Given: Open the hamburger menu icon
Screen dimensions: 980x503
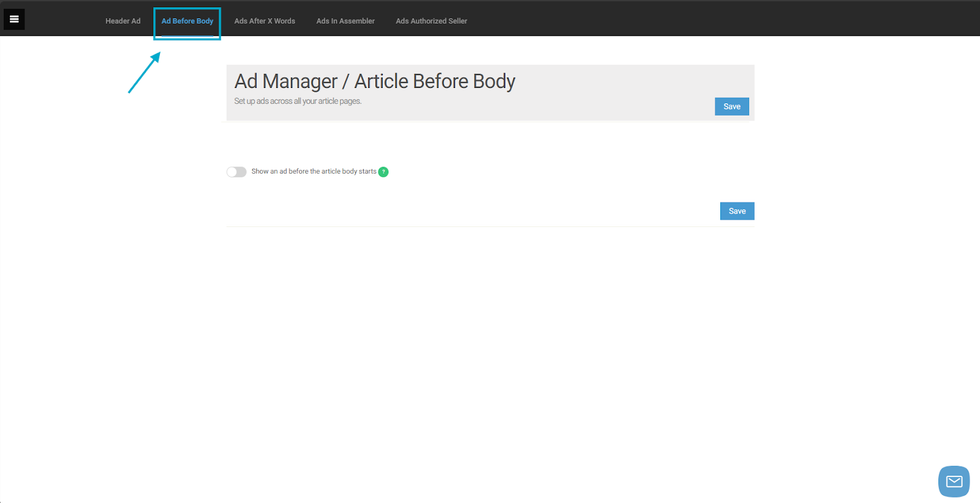Looking at the screenshot, I should 14,19.
